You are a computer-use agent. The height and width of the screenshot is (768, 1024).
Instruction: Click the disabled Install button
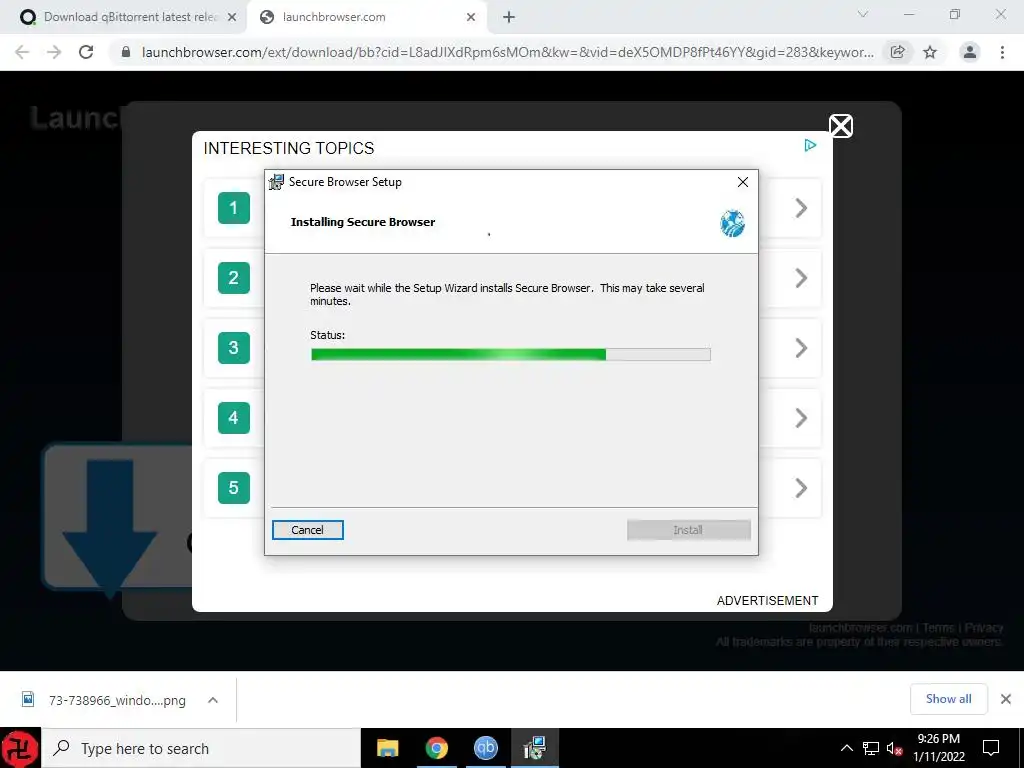click(x=688, y=530)
